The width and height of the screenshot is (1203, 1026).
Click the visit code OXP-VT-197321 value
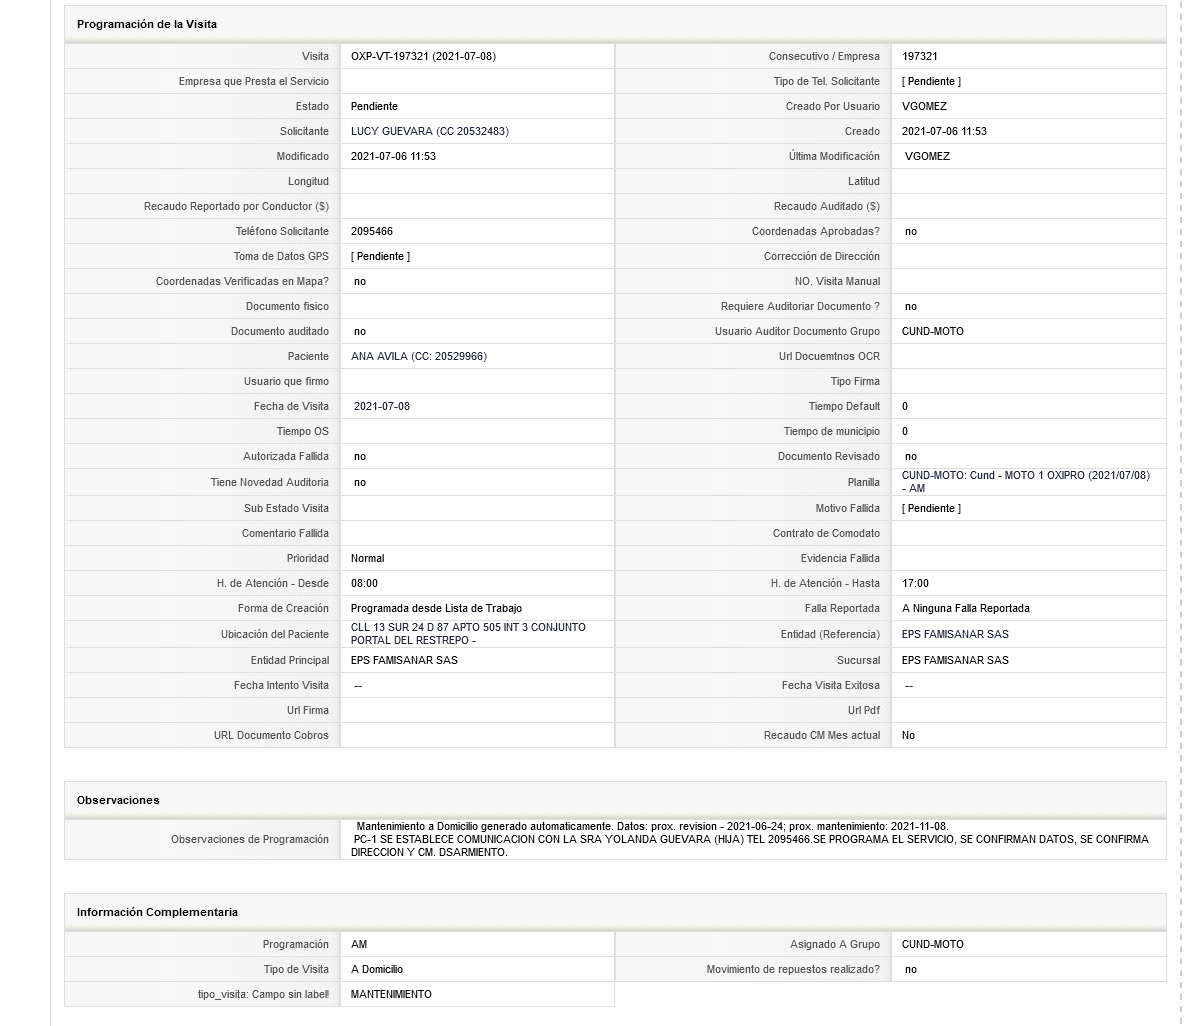point(423,57)
